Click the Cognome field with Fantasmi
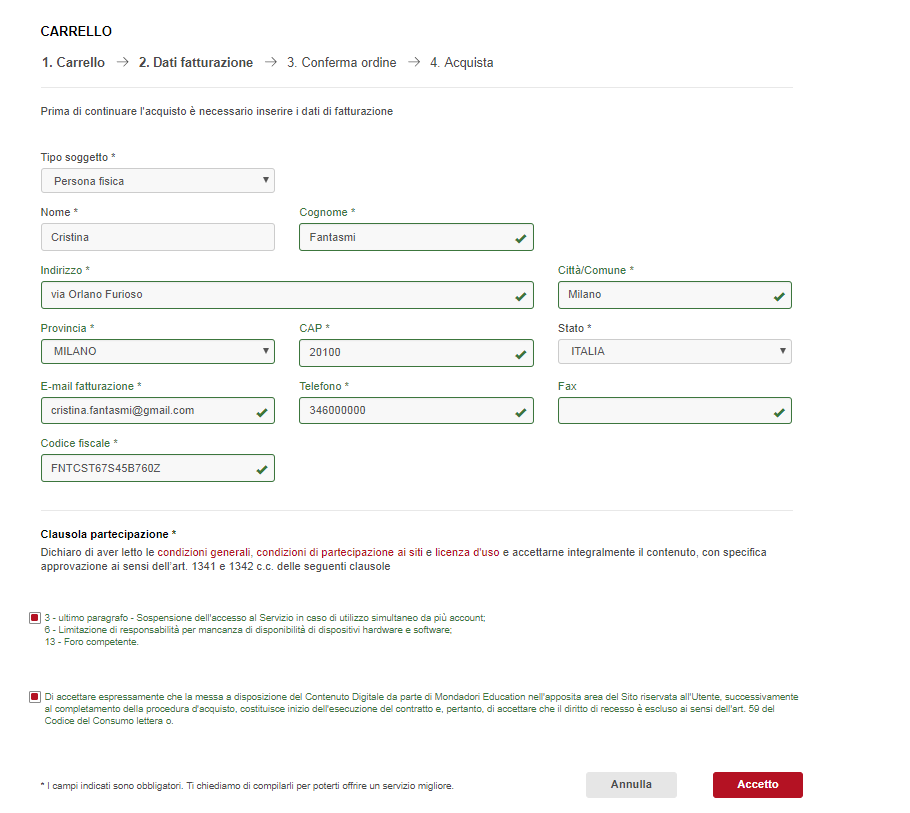This screenshot has width=910, height=813. (x=416, y=237)
